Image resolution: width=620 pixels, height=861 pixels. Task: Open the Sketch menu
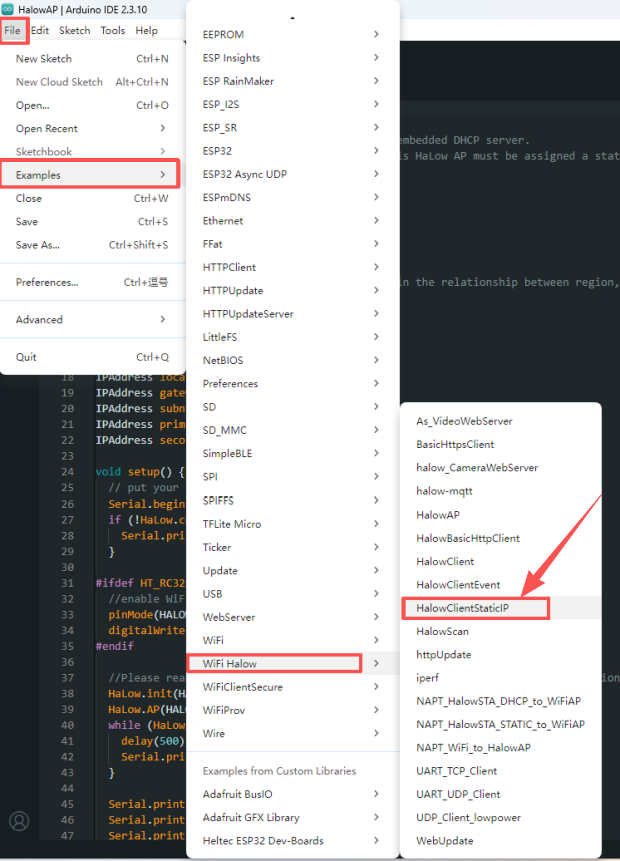(x=75, y=30)
